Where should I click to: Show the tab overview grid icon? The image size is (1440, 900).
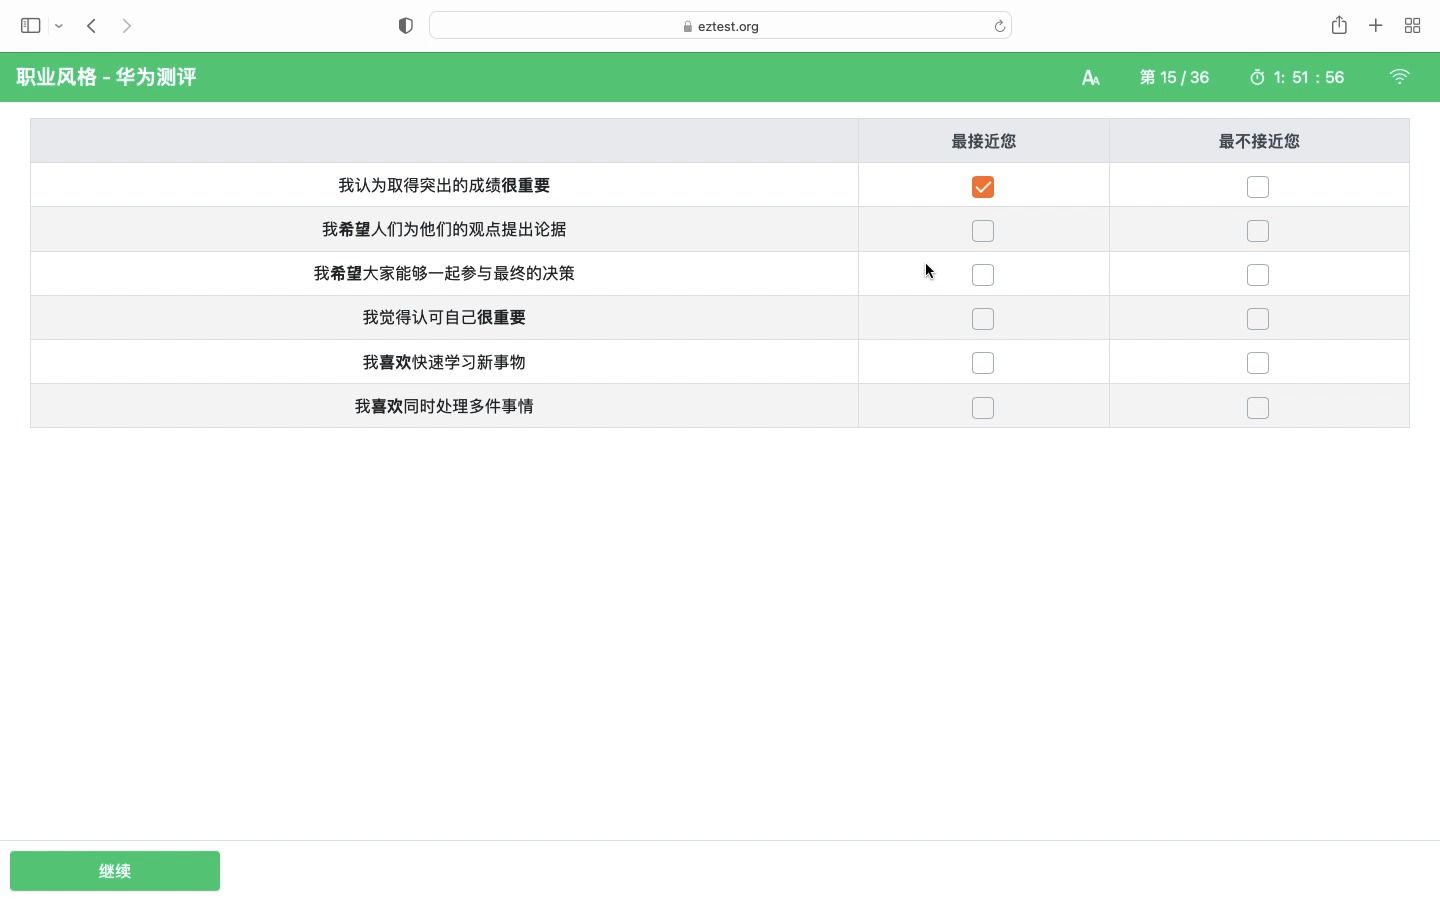(x=1413, y=26)
